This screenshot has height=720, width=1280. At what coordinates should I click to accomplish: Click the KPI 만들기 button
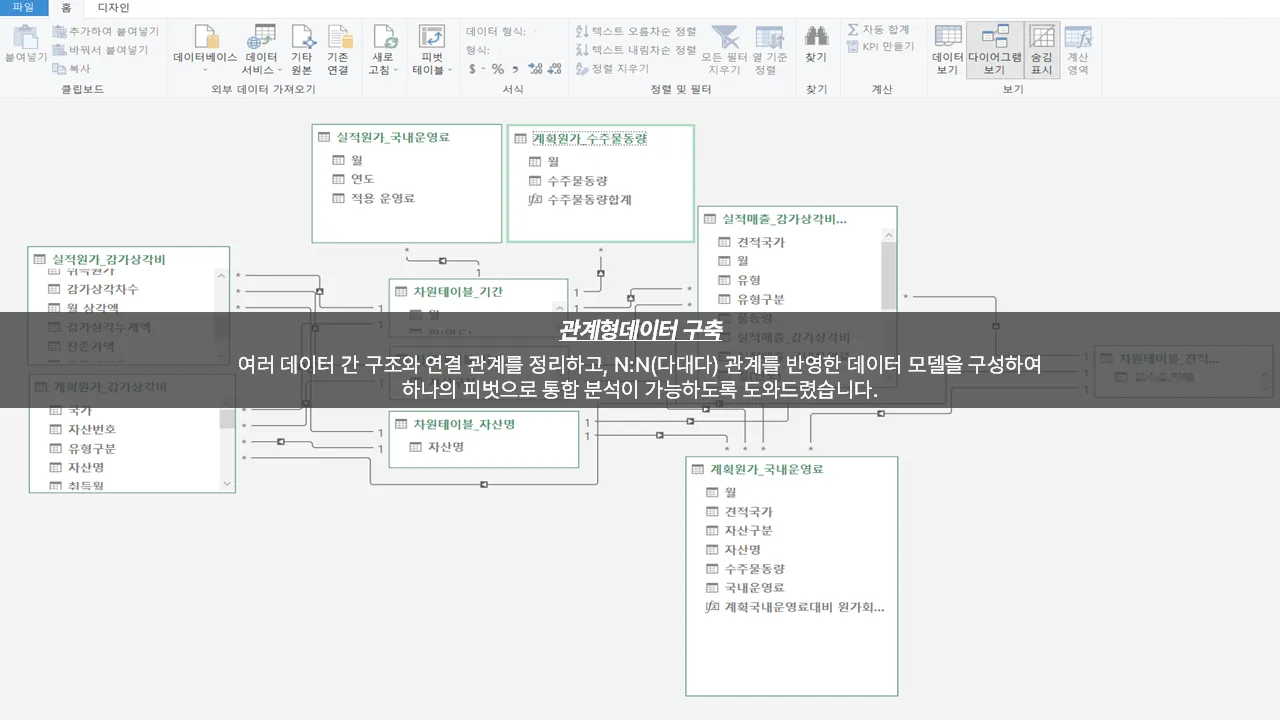point(880,47)
